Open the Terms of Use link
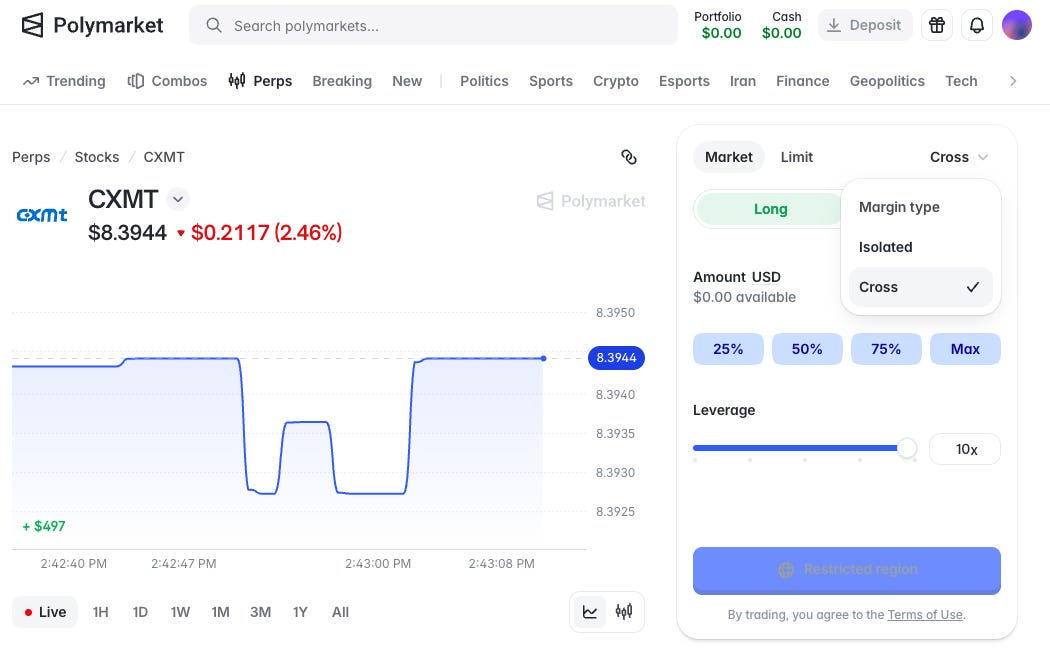 point(925,615)
